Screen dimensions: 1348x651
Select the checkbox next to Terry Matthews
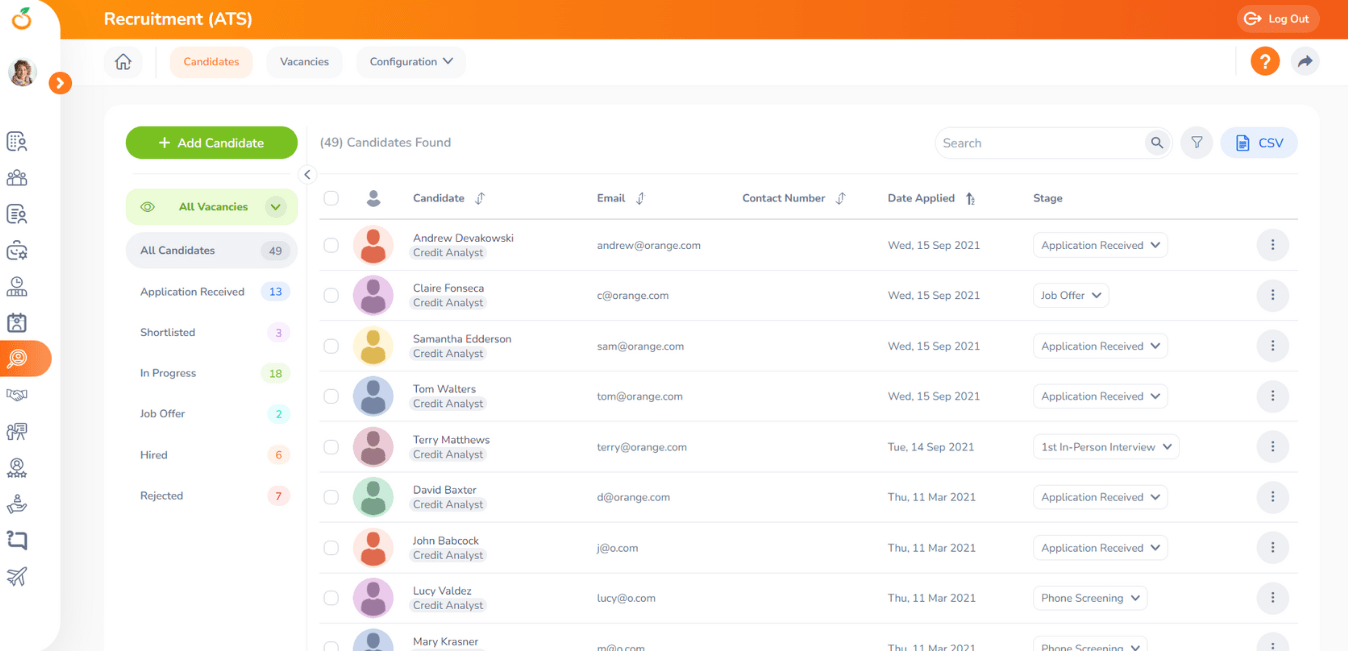pos(331,446)
